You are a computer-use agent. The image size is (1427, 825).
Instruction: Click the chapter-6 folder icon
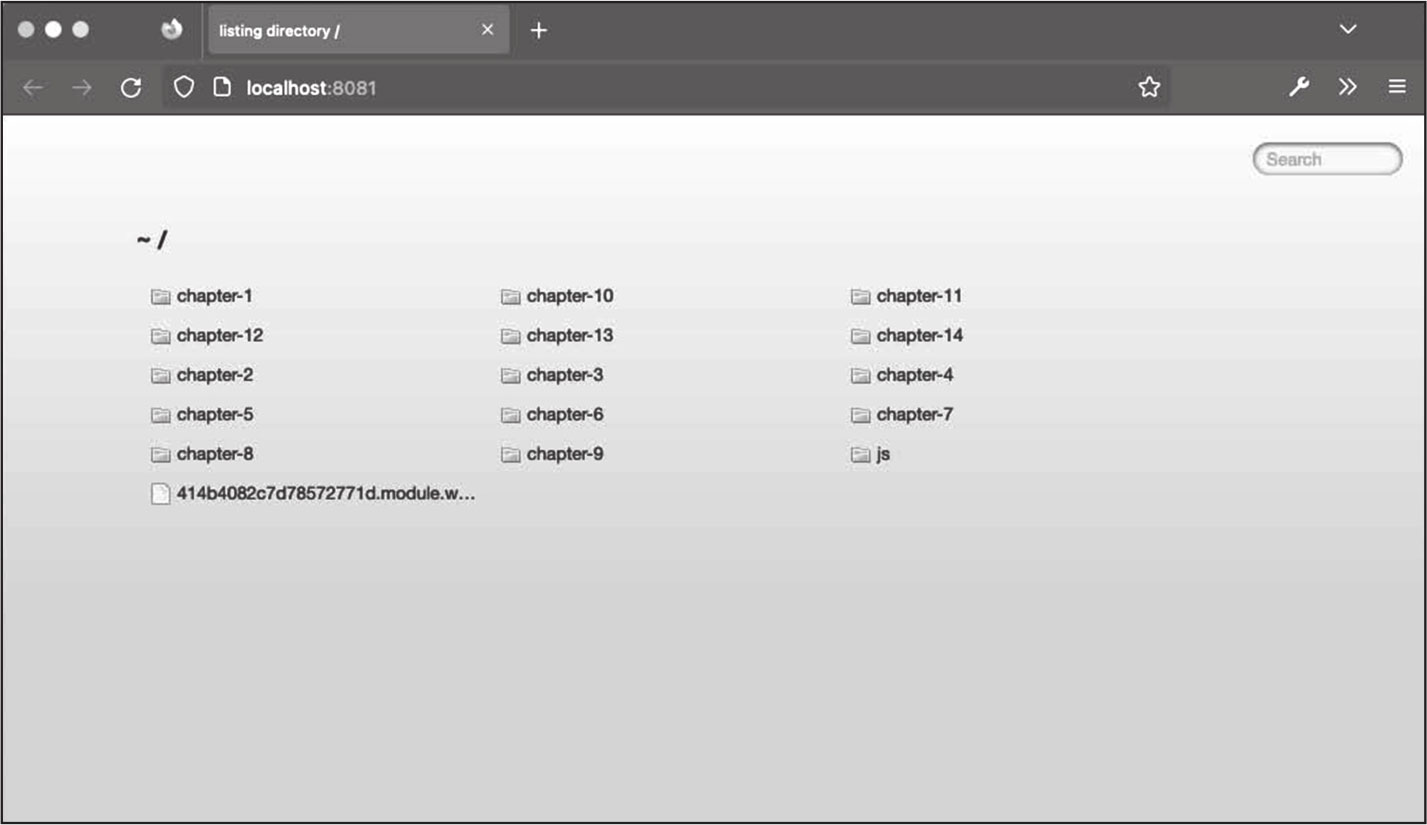[x=511, y=415]
